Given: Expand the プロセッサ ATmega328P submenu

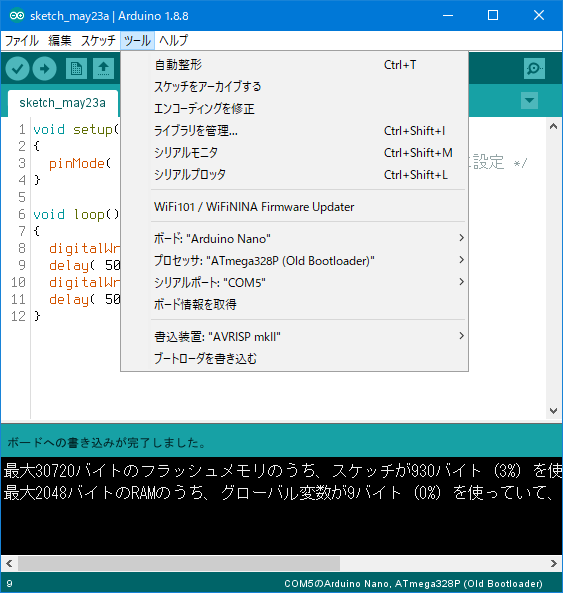Looking at the screenshot, I should [310, 261].
